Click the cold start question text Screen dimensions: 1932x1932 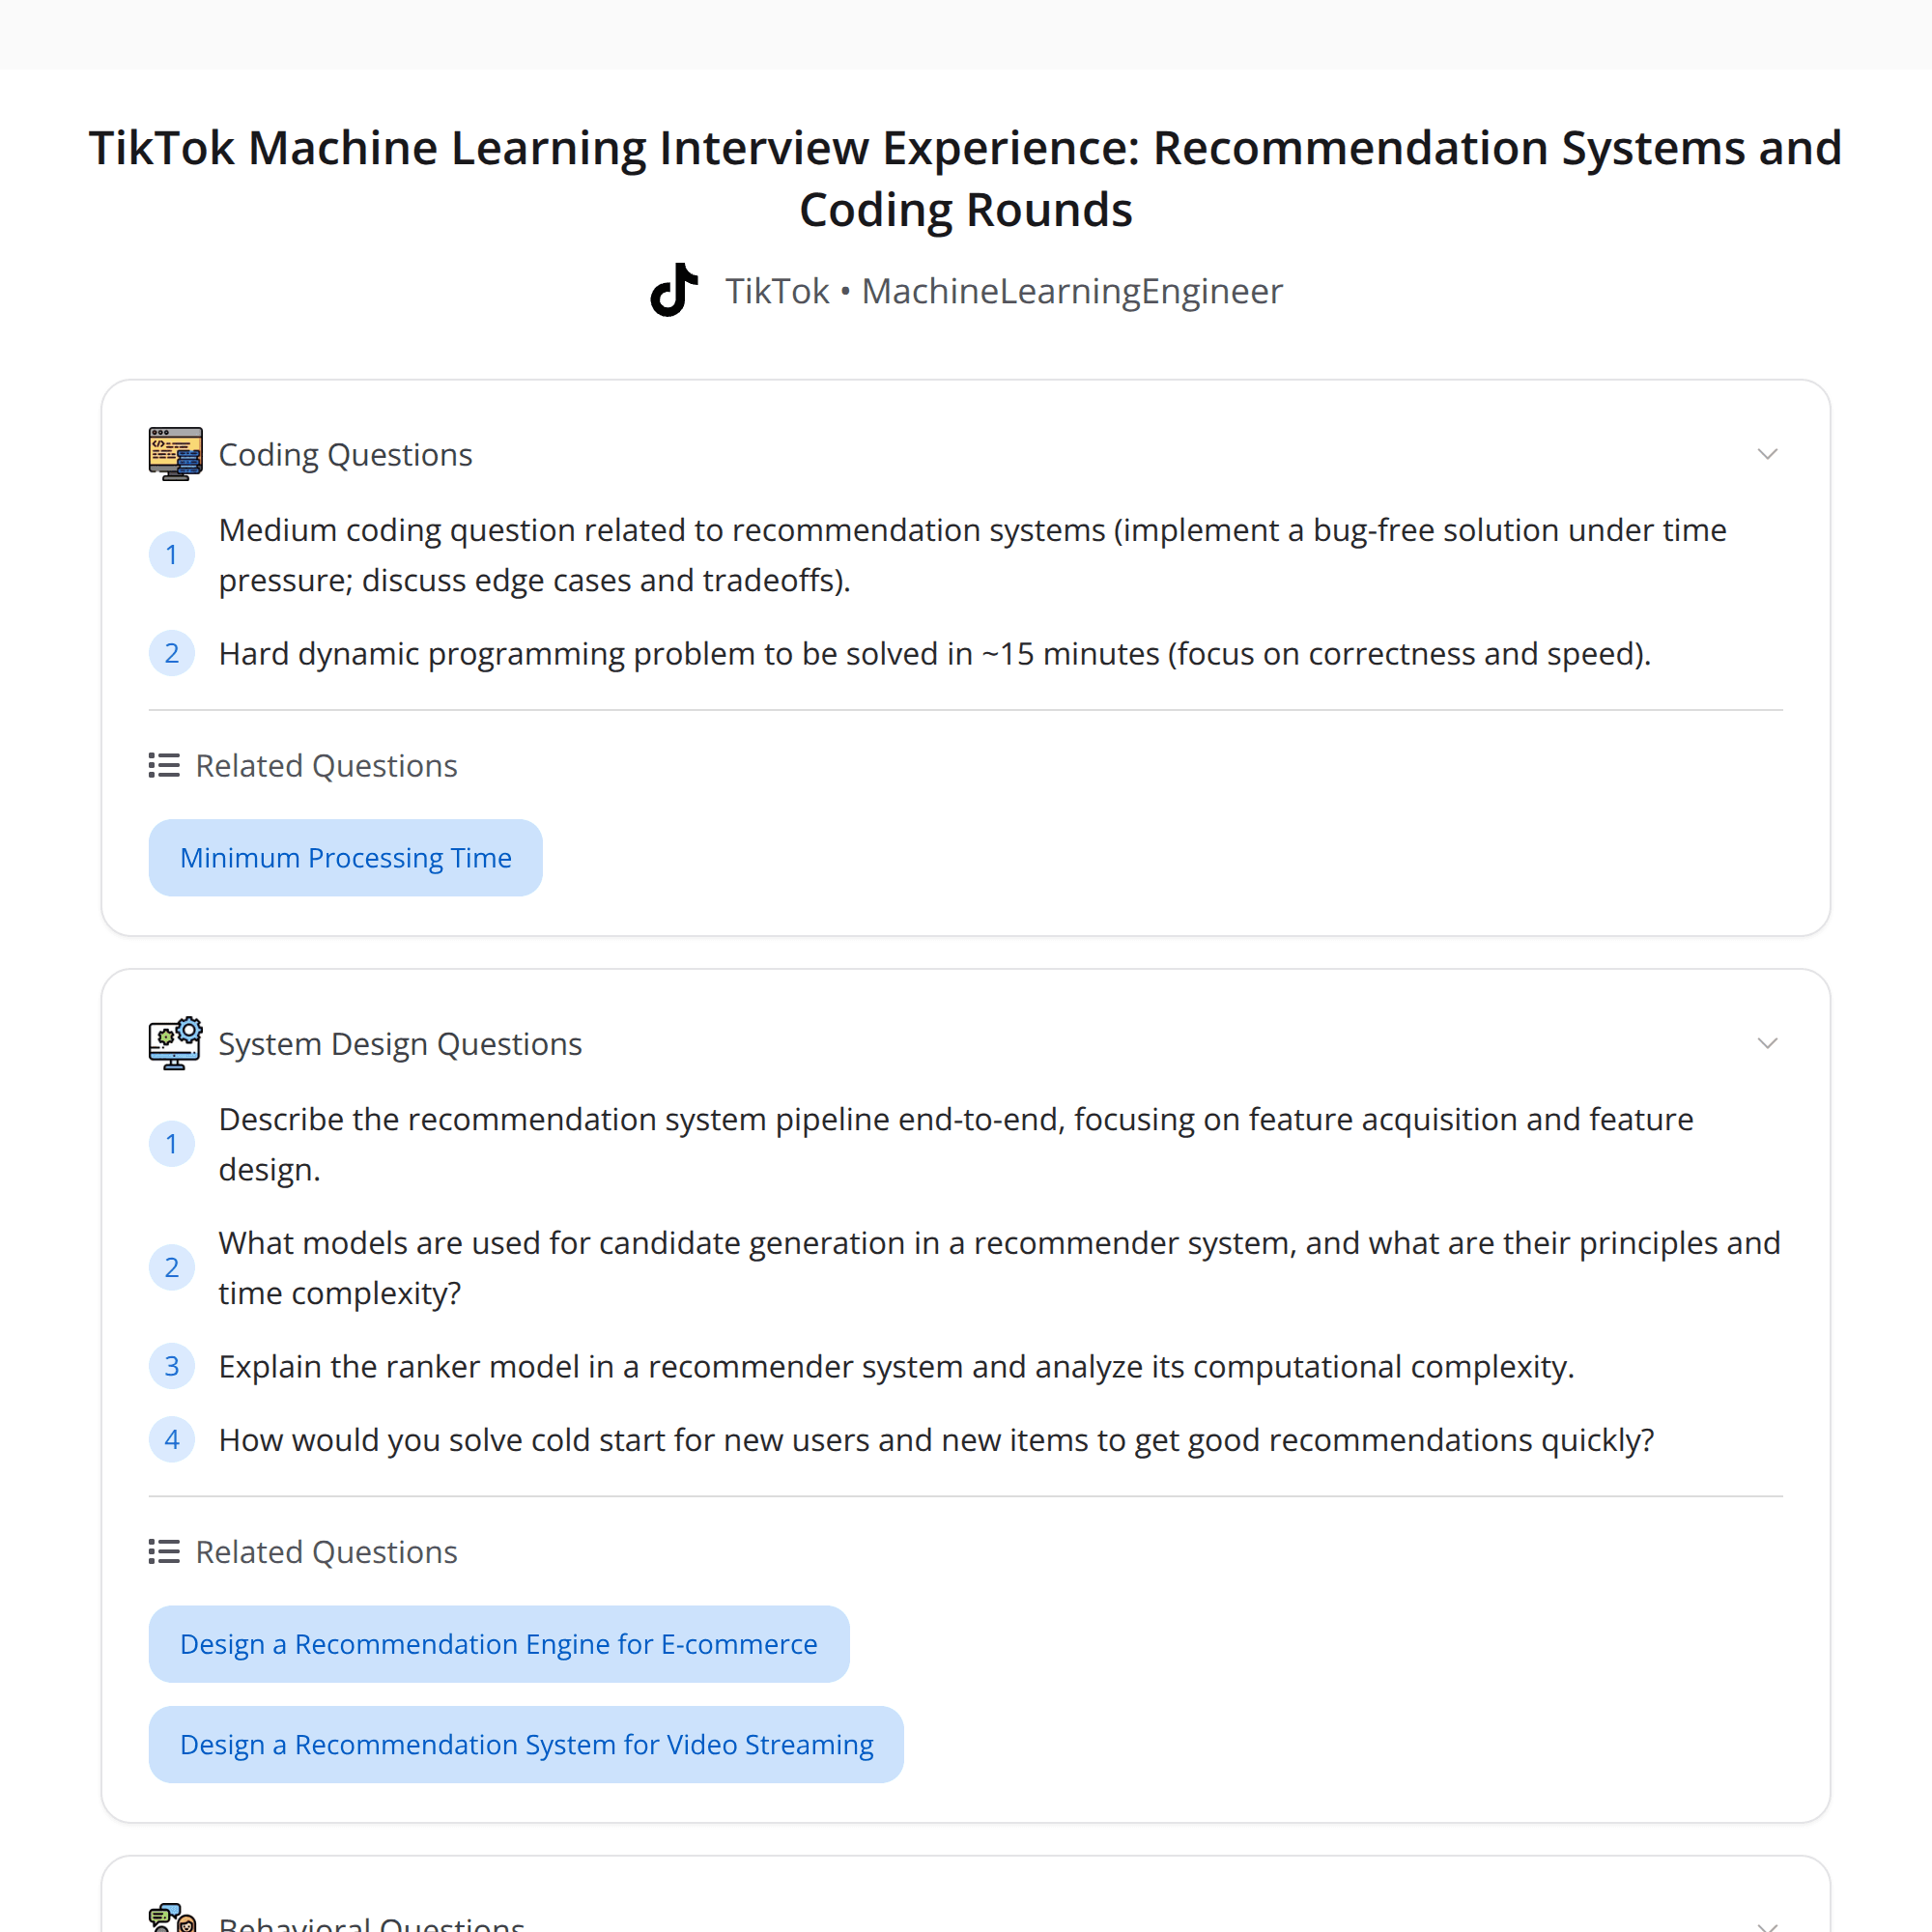pyautogui.click(x=936, y=1439)
